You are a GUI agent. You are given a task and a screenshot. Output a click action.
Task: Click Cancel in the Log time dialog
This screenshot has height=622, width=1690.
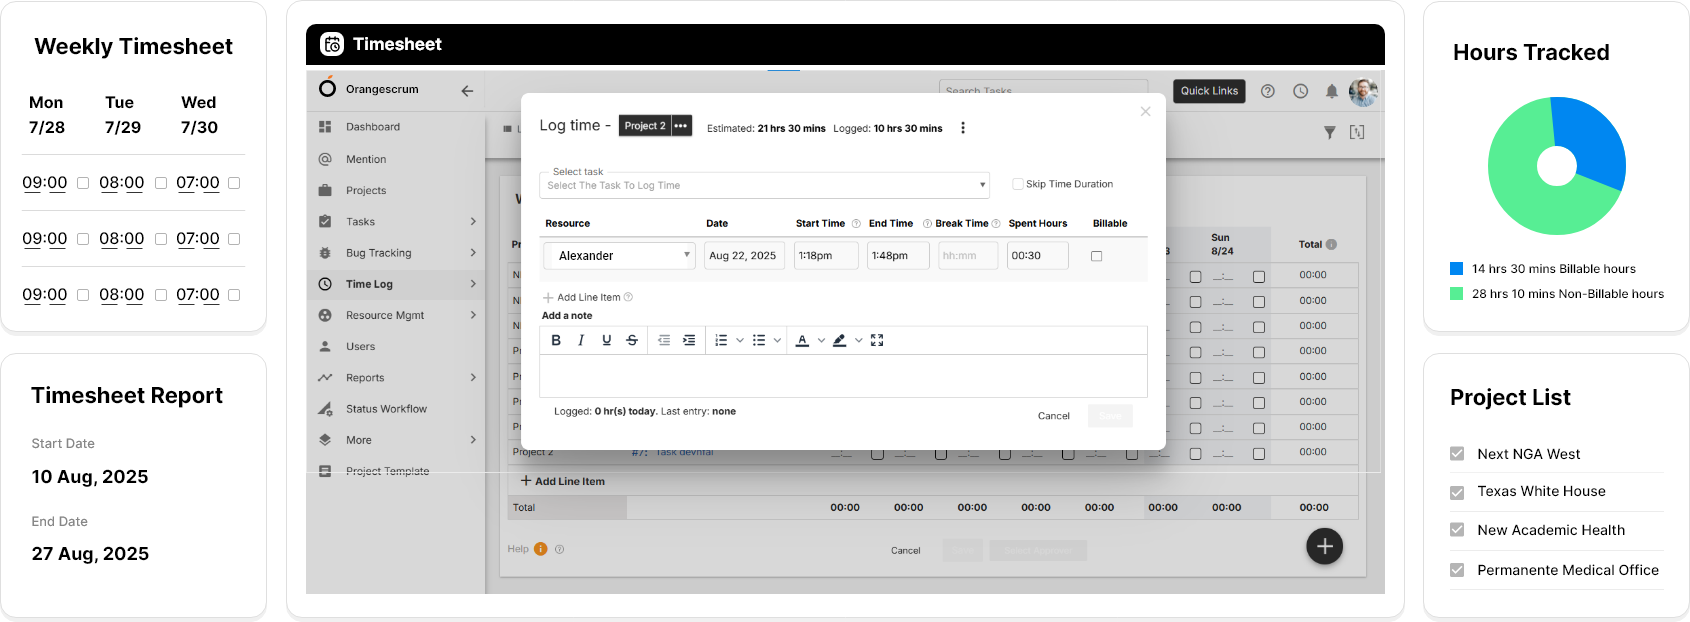[x=1054, y=416]
